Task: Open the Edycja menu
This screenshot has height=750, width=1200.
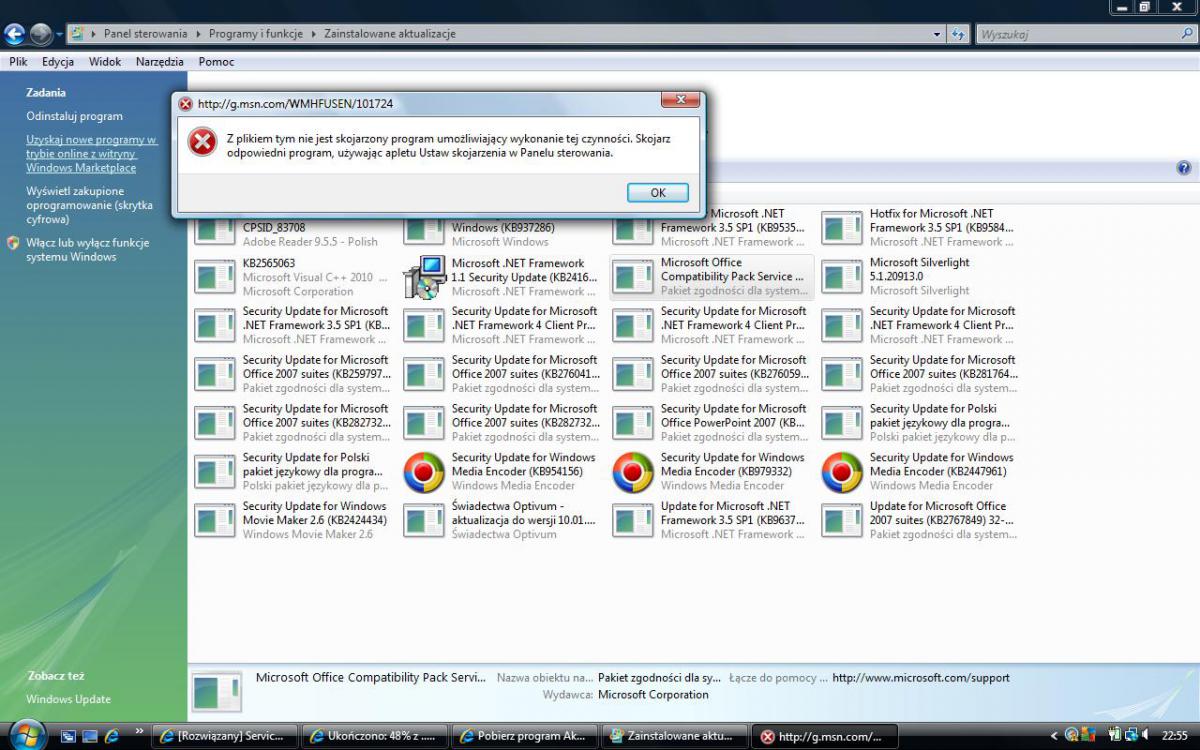Action: (58, 62)
